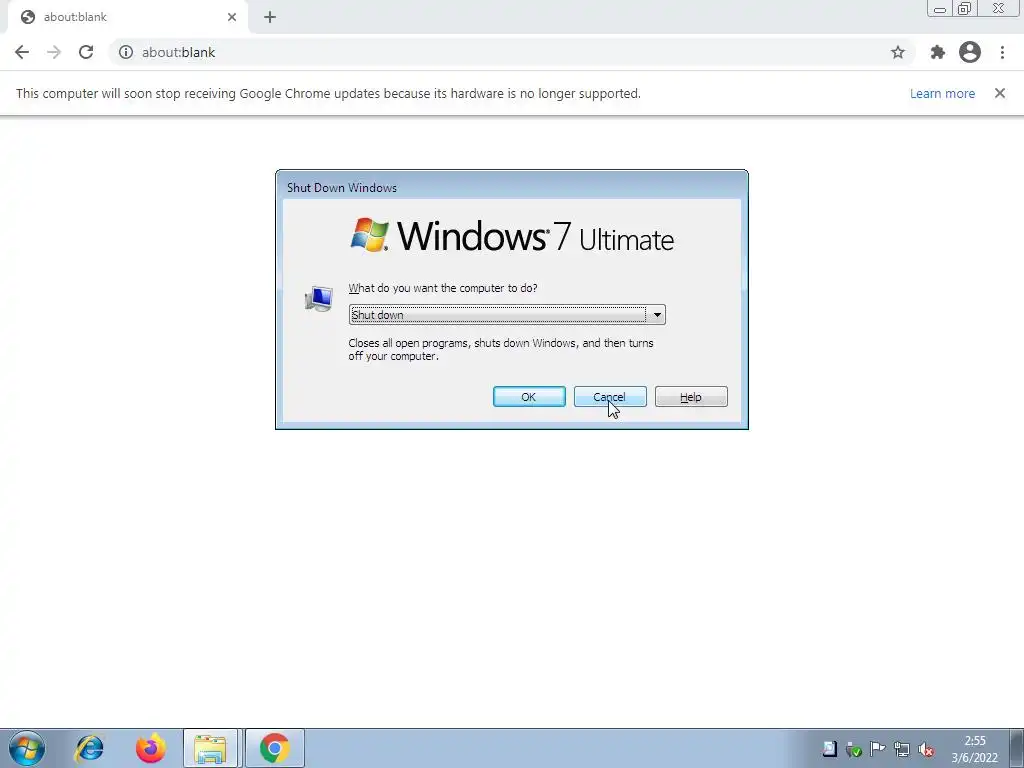Click the security shield tray icon

[854, 749]
